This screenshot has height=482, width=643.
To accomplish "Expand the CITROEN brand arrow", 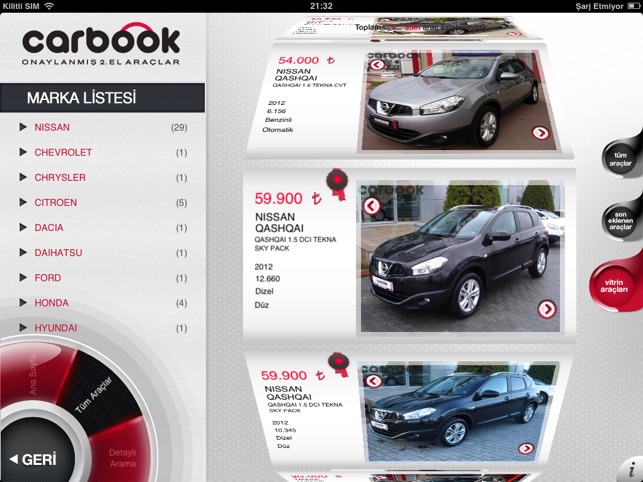I will pos(23,202).
